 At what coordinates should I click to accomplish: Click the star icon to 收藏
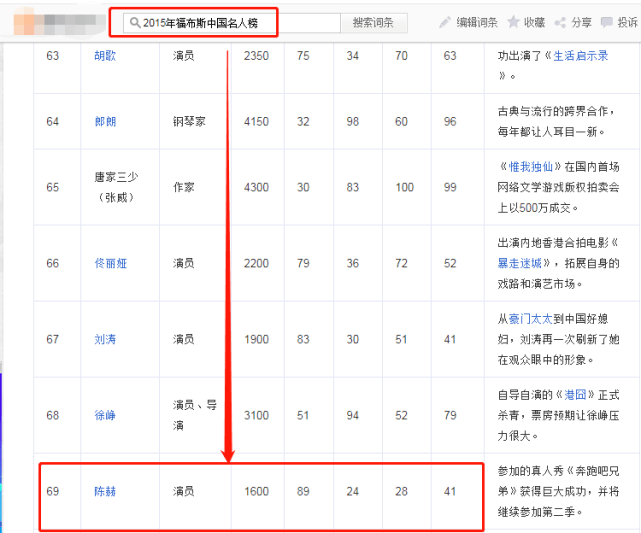(513, 22)
